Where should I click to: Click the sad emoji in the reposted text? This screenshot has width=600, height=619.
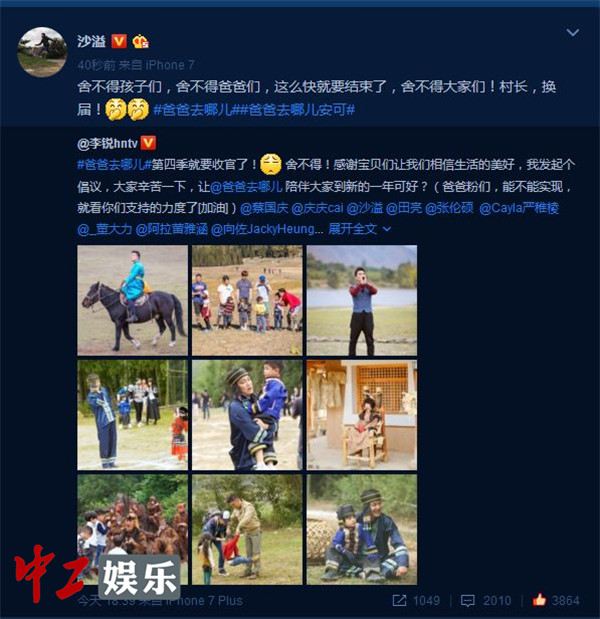click(271, 164)
